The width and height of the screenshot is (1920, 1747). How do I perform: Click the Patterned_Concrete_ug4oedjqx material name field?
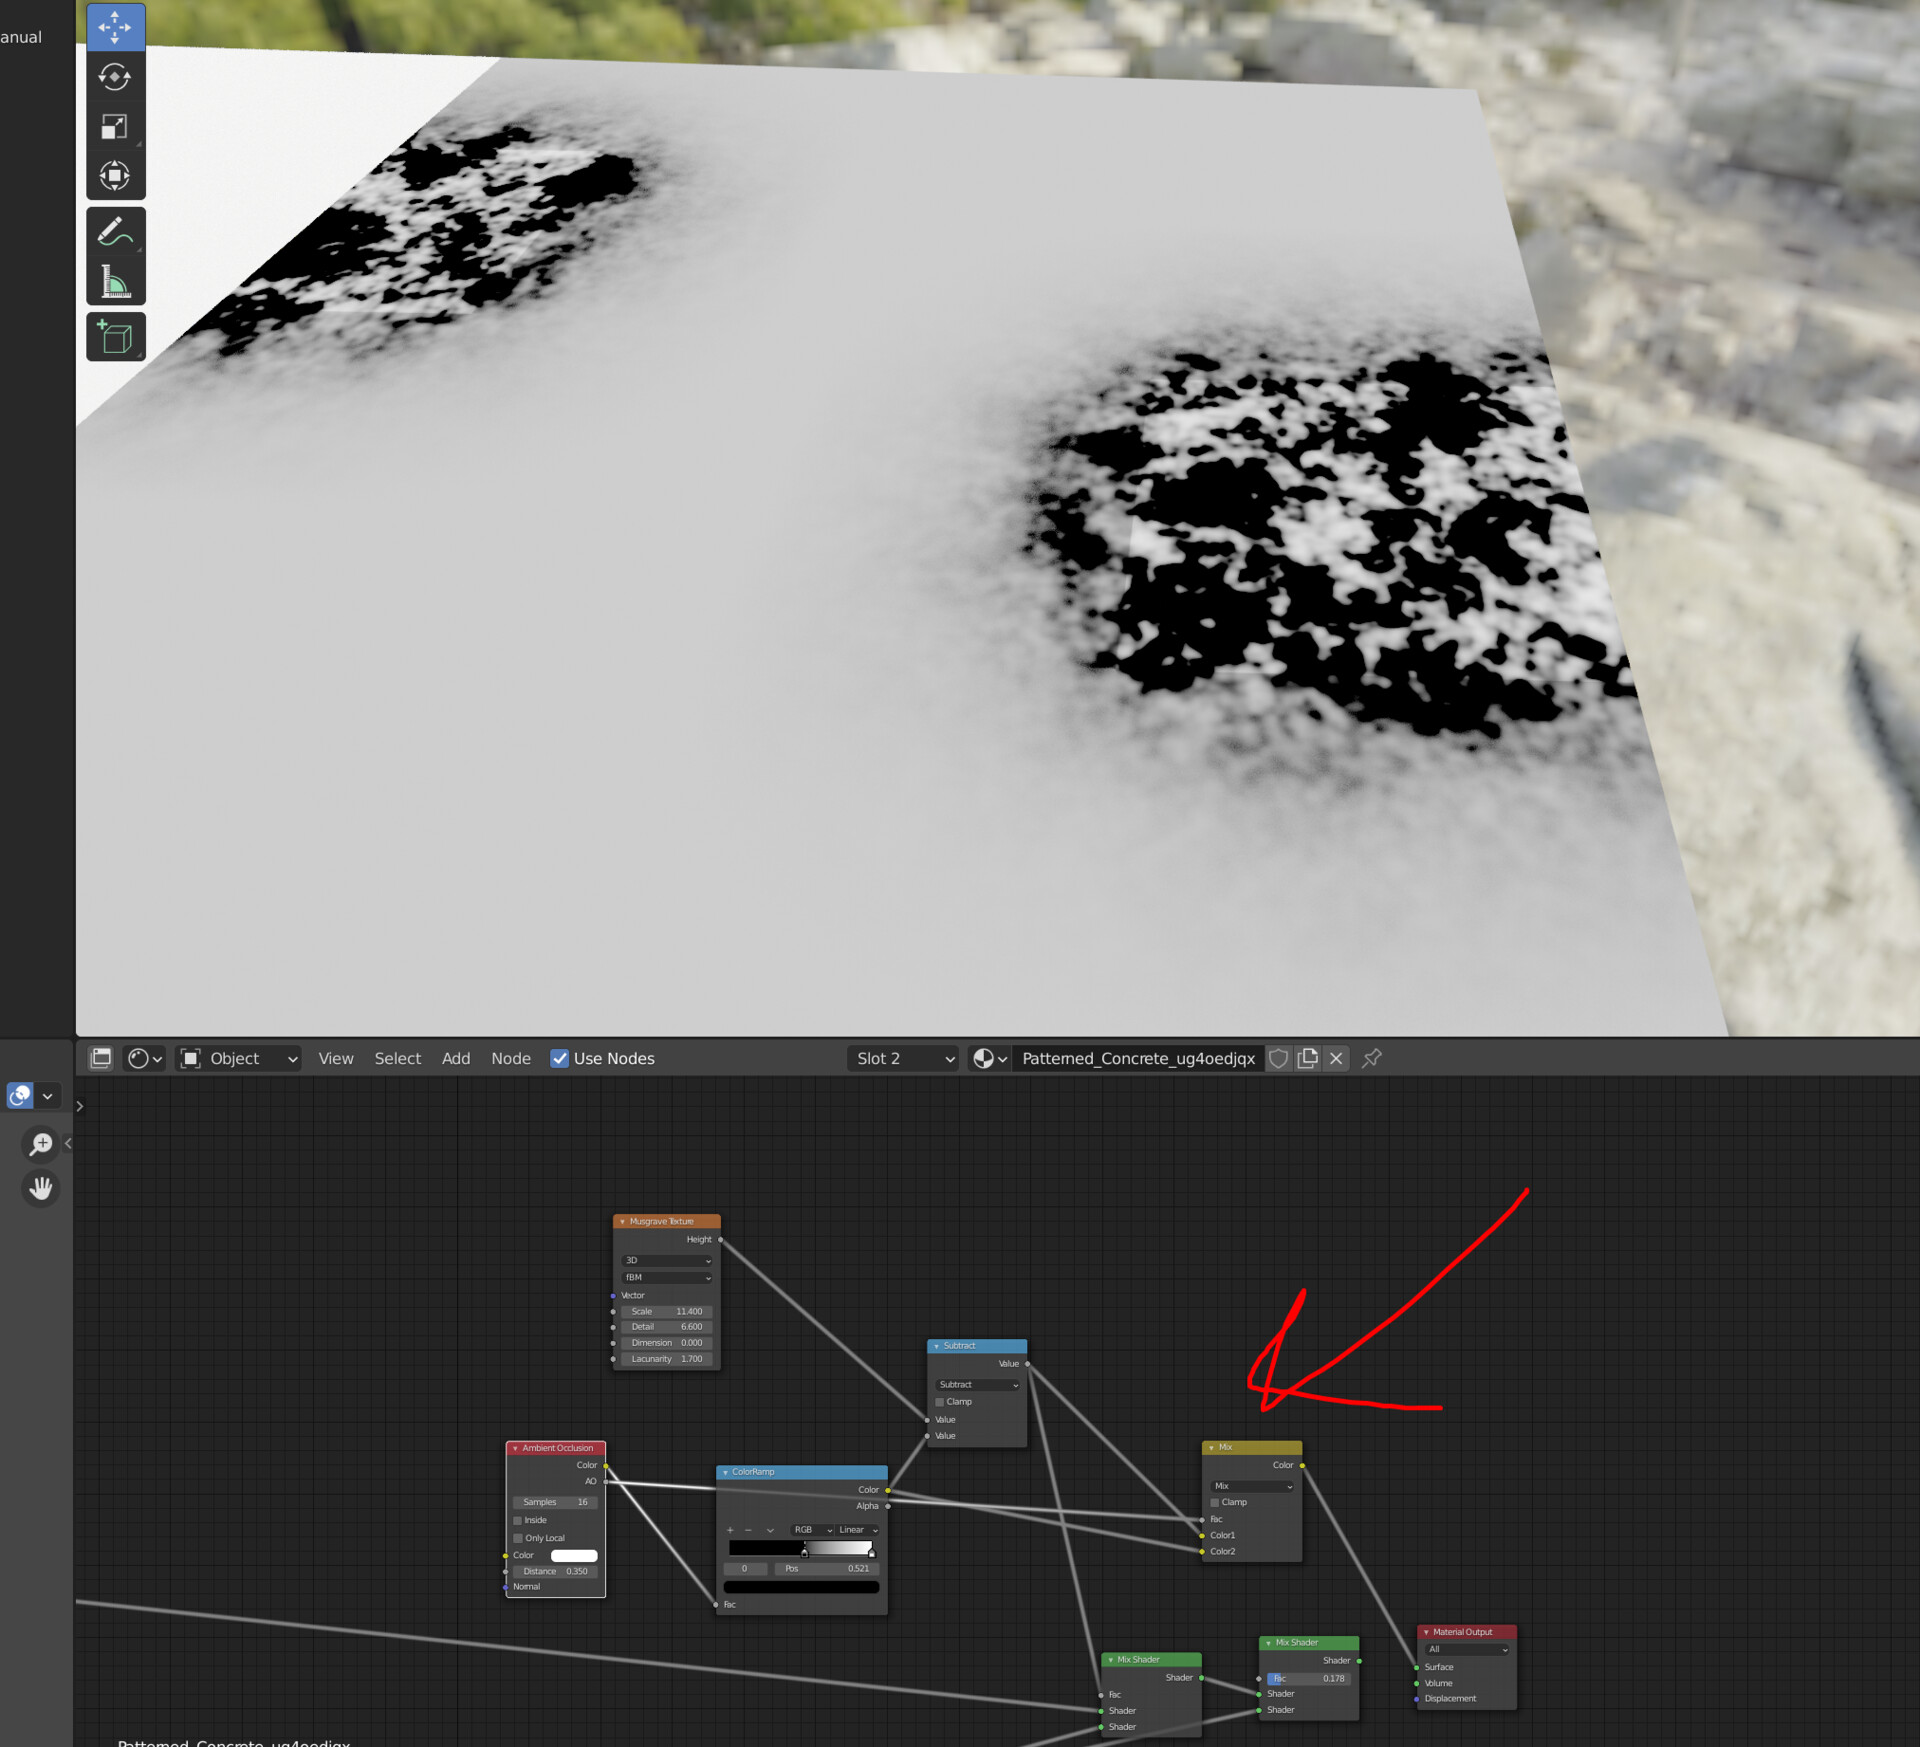click(x=1137, y=1058)
